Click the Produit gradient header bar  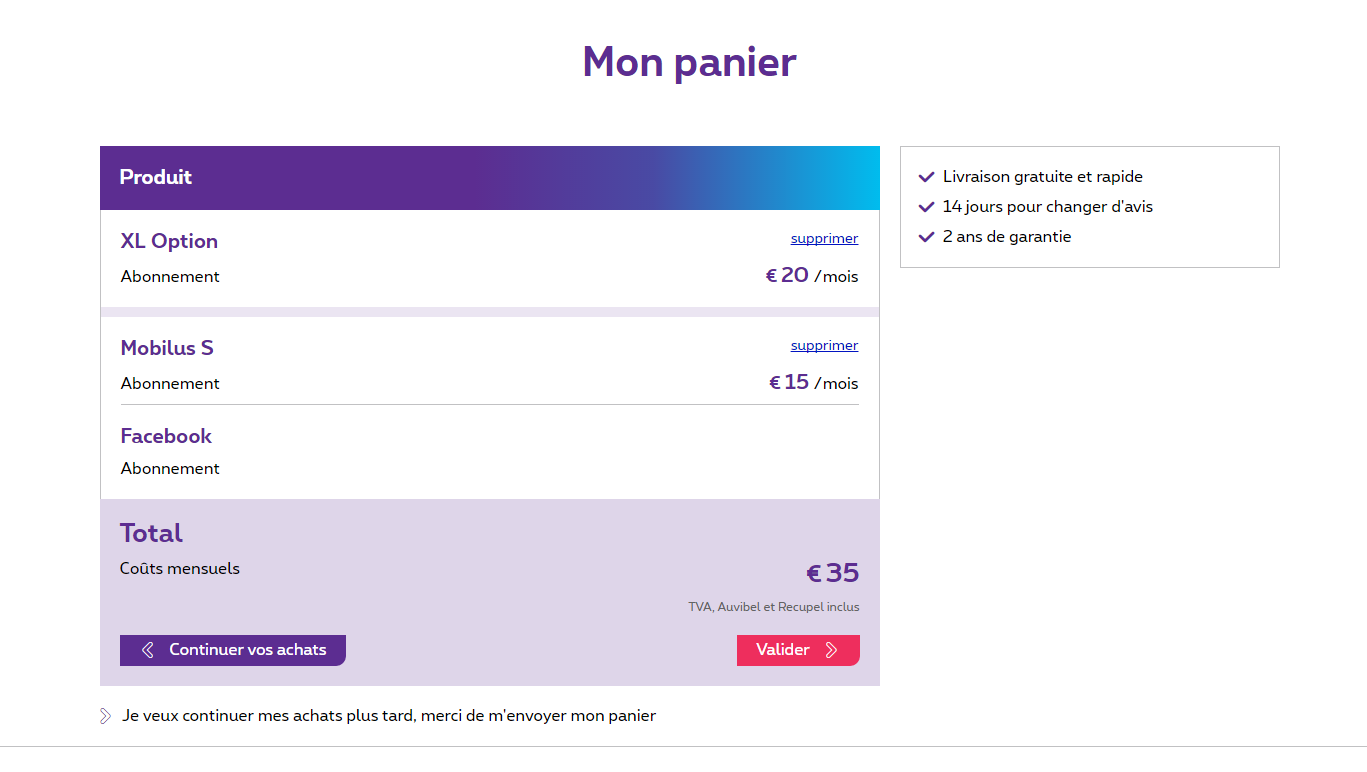[x=490, y=178]
